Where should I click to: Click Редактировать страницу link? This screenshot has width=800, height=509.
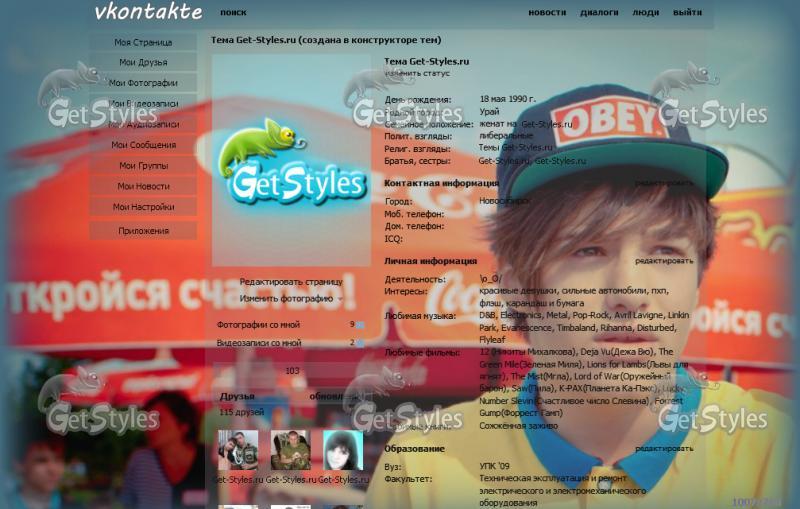click(x=291, y=282)
